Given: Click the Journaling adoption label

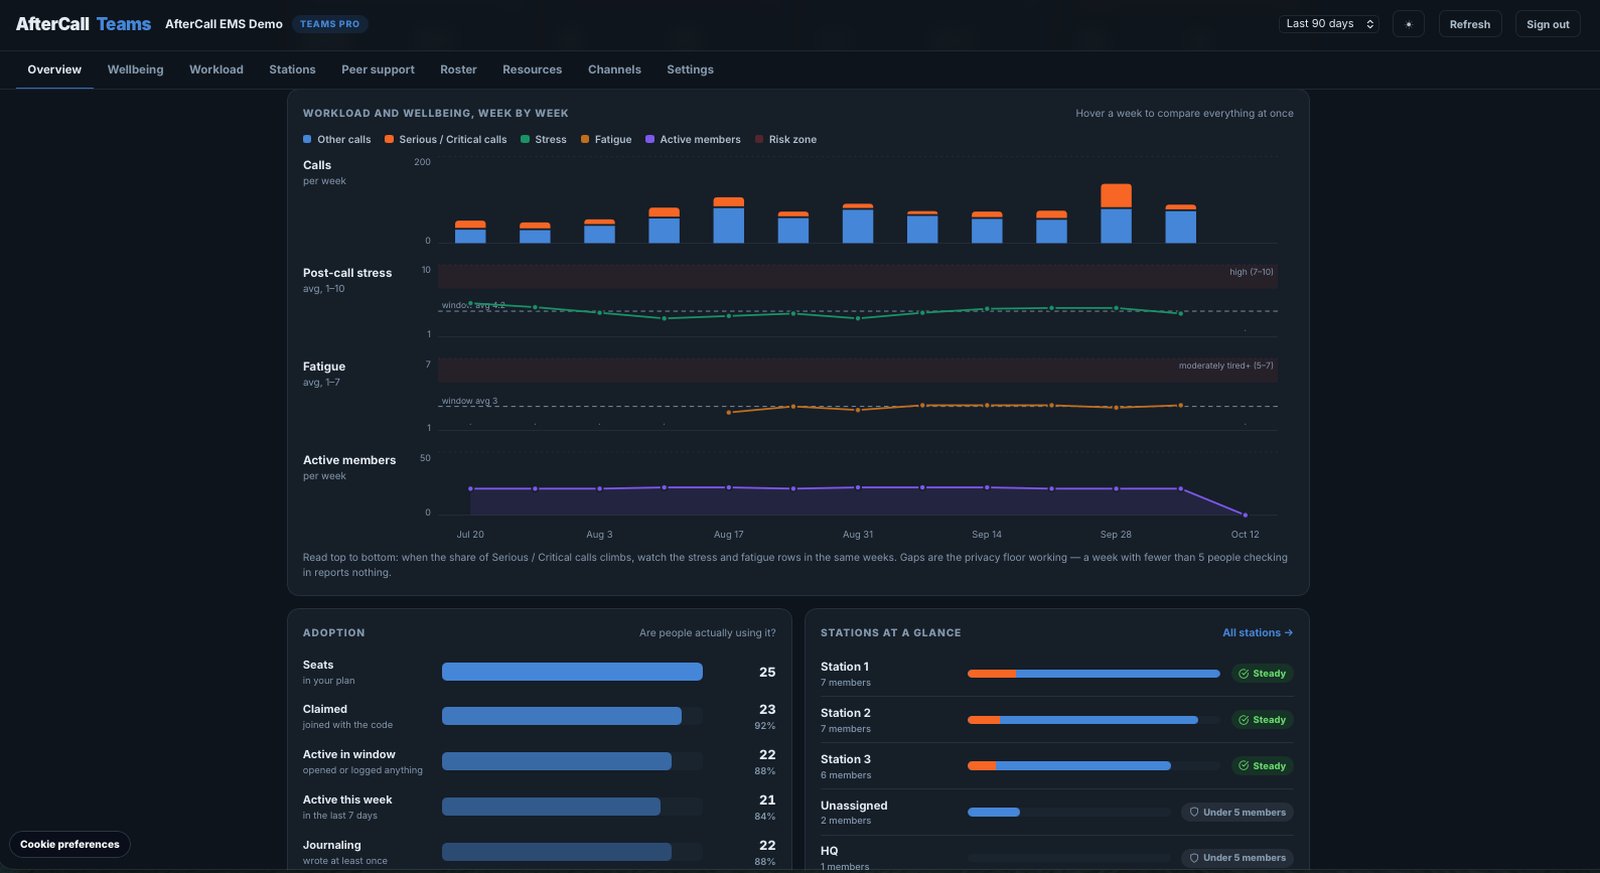Looking at the screenshot, I should point(331,845).
